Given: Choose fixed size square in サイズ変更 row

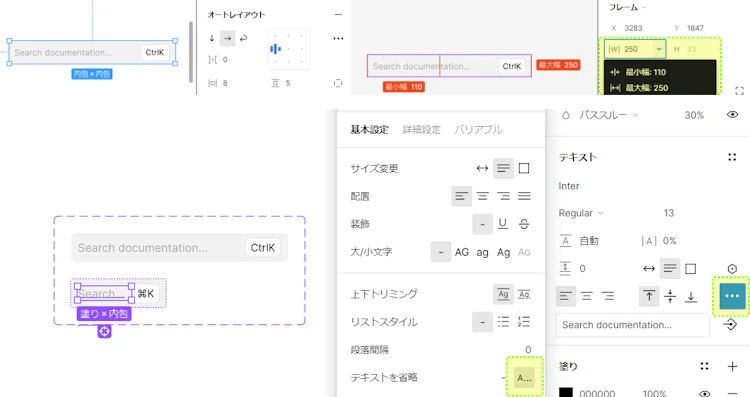Looking at the screenshot, I should pyautogui.click(x=524, y=168).
